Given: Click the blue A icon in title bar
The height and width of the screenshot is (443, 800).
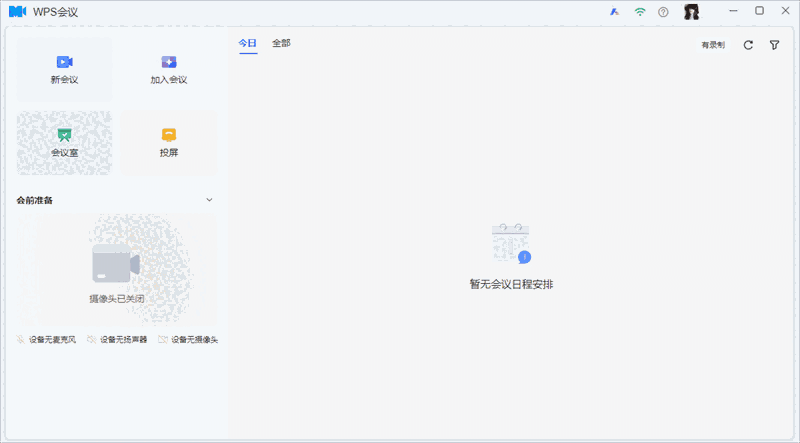Looking at the screenshot, I should pyautogui.click(x=615, y=12).
